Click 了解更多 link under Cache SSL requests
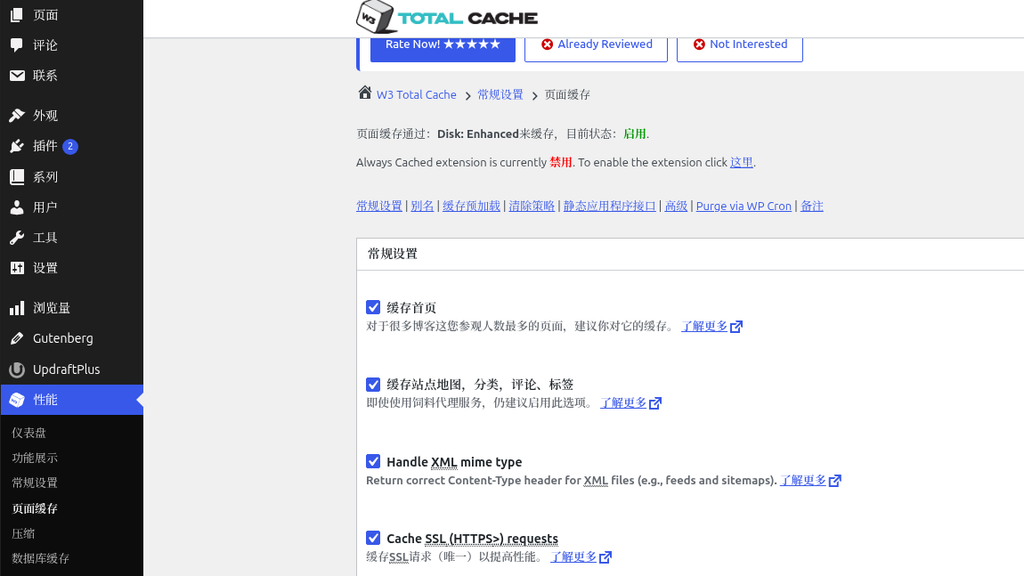Viewport: 1024px width, 576px height. coord(573,556)
